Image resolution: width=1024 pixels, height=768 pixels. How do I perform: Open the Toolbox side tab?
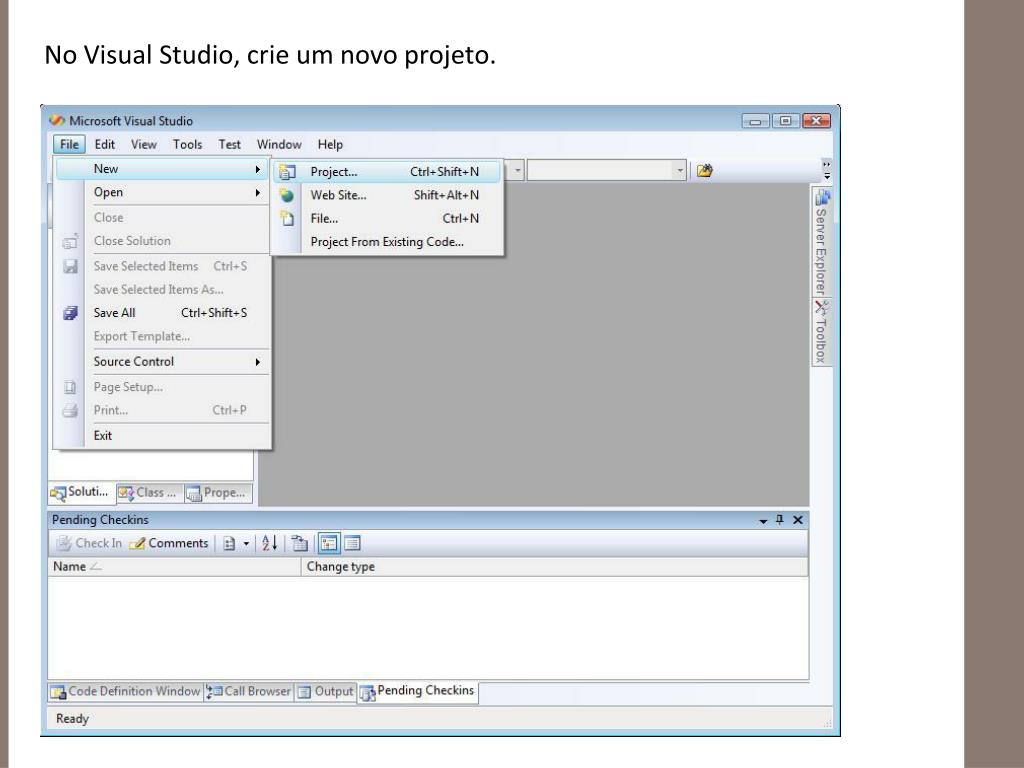(x=821, y=332)
